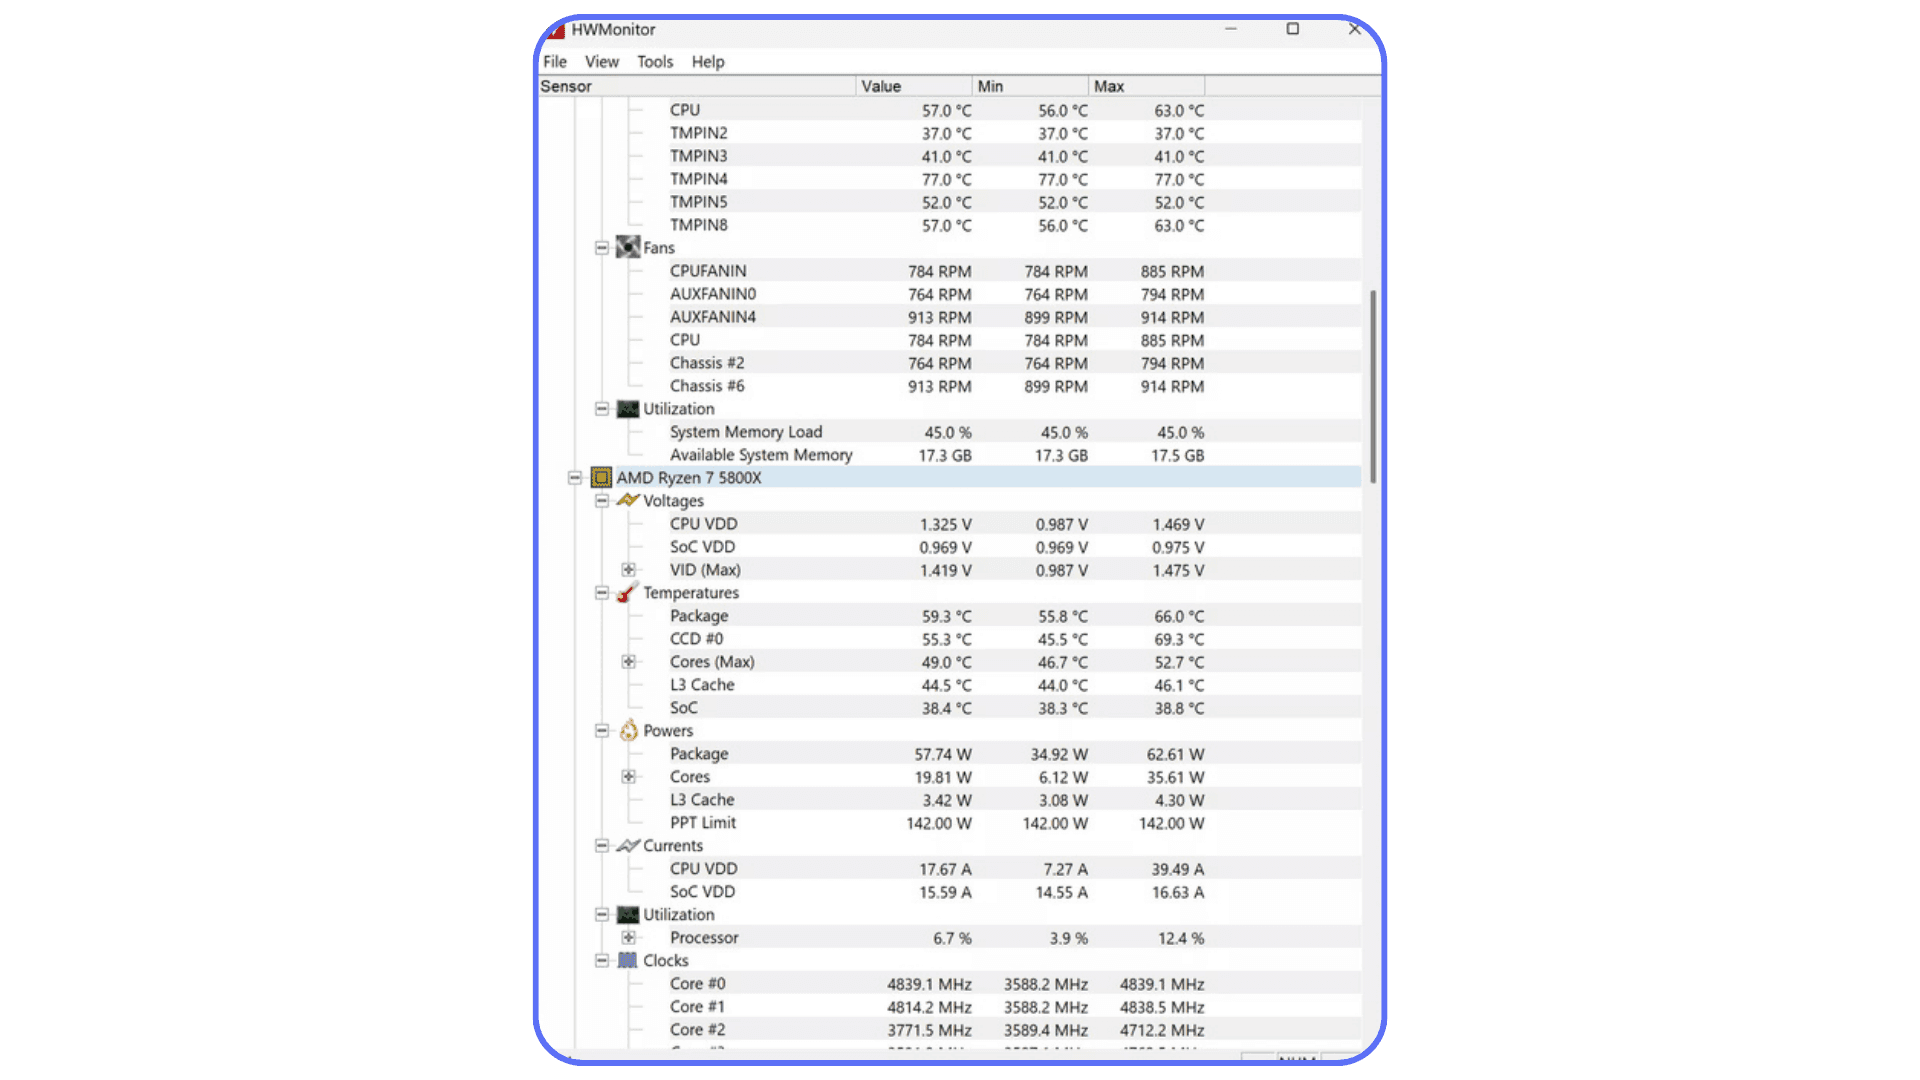This screenshot has width=1920, height=1080.
Task: Click the Min column header
Action: 1030,86
